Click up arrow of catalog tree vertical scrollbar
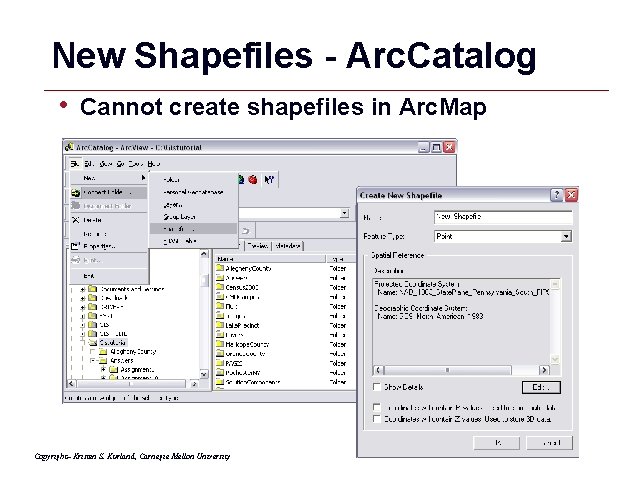Screen dimensions: 640x480 tap(204, 254)
